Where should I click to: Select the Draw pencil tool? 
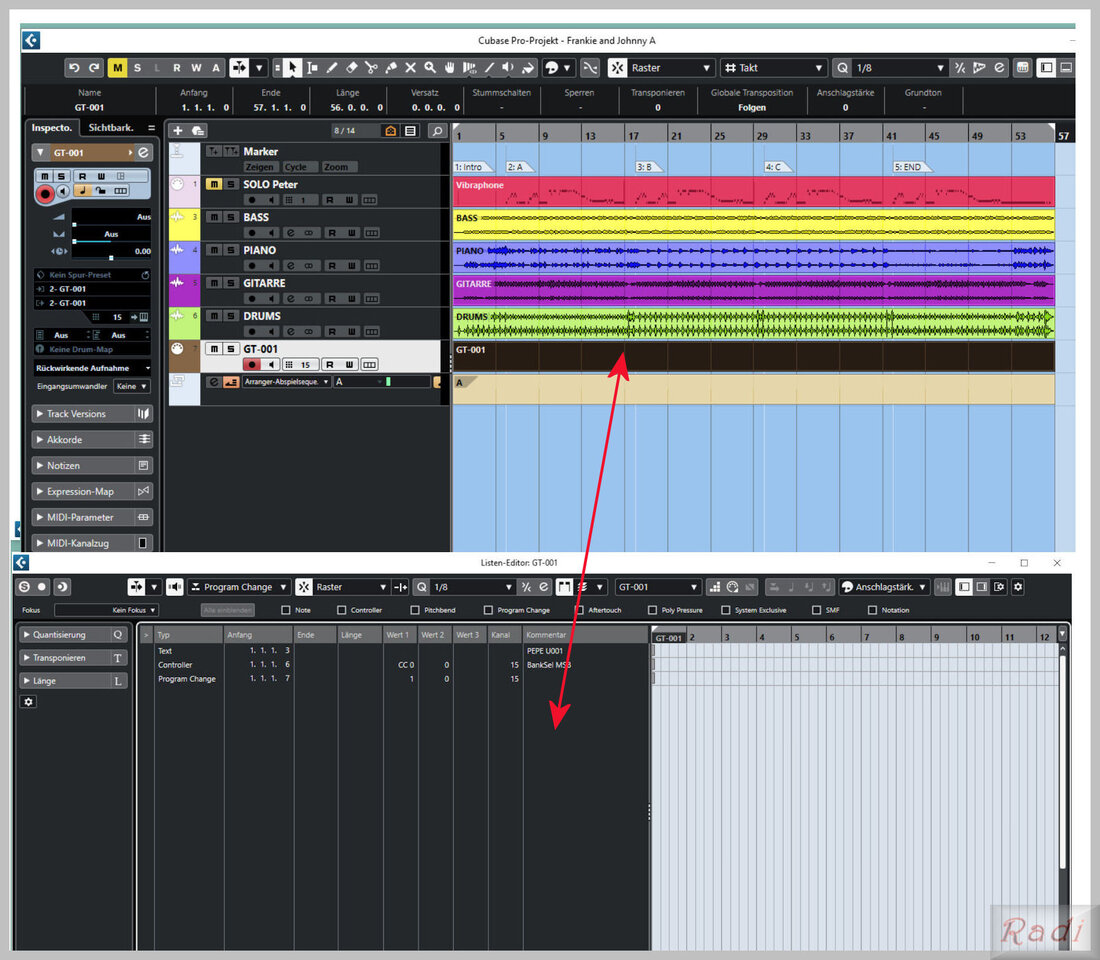point(332,68)
